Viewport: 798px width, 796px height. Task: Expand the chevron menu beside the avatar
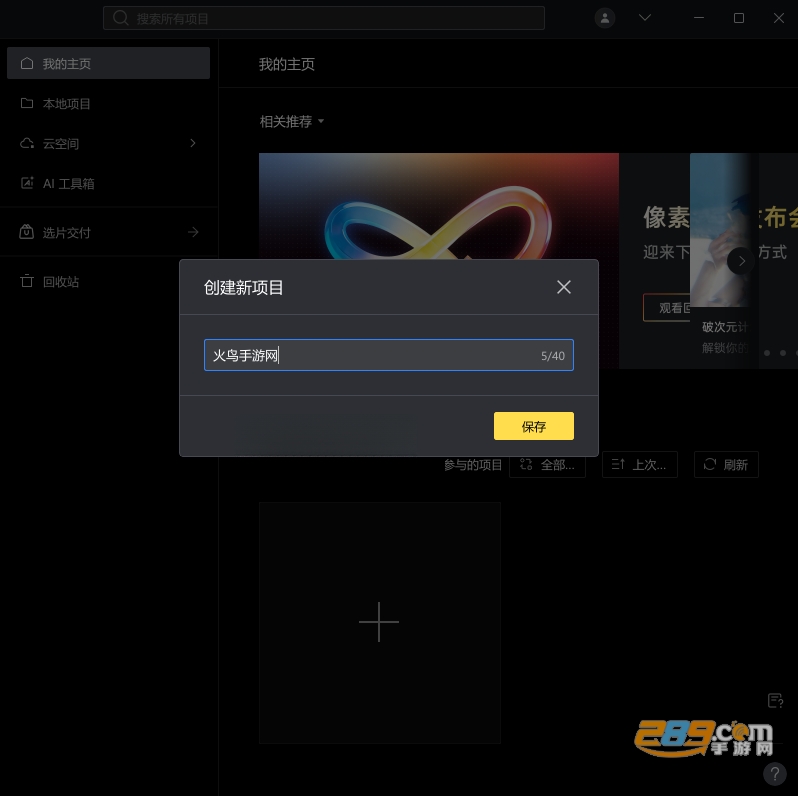click(645, 18)
